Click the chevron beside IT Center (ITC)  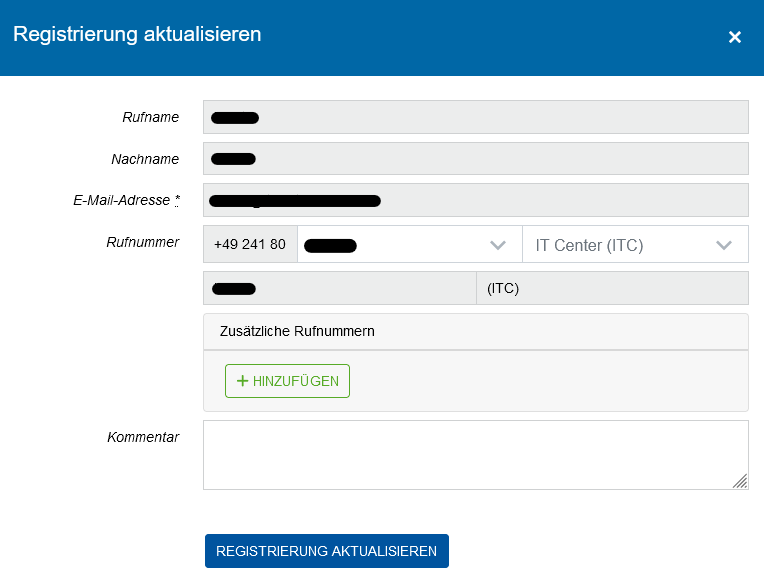725,245
